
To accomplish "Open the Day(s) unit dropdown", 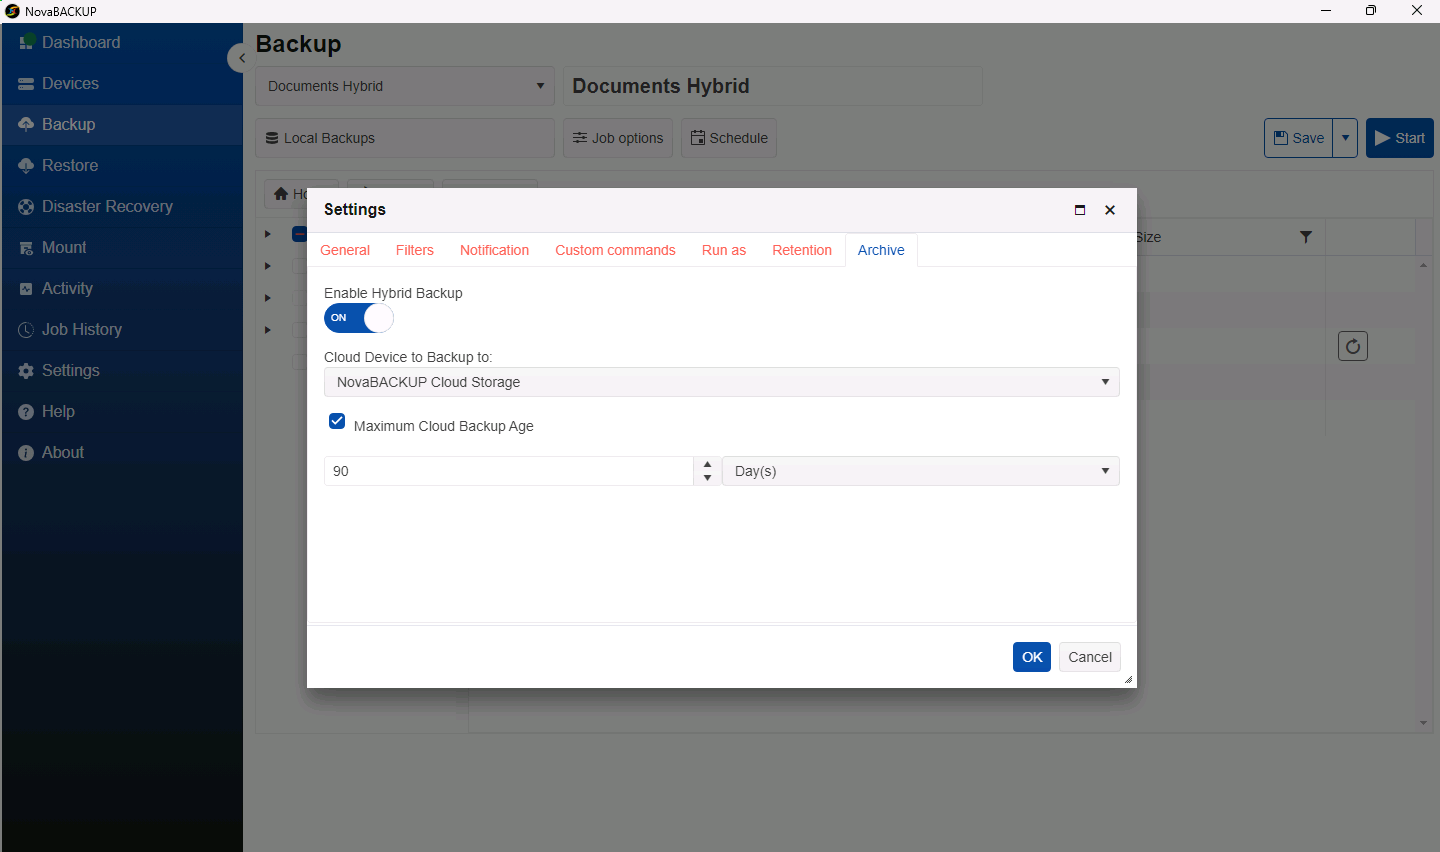I will coord(921,471).
